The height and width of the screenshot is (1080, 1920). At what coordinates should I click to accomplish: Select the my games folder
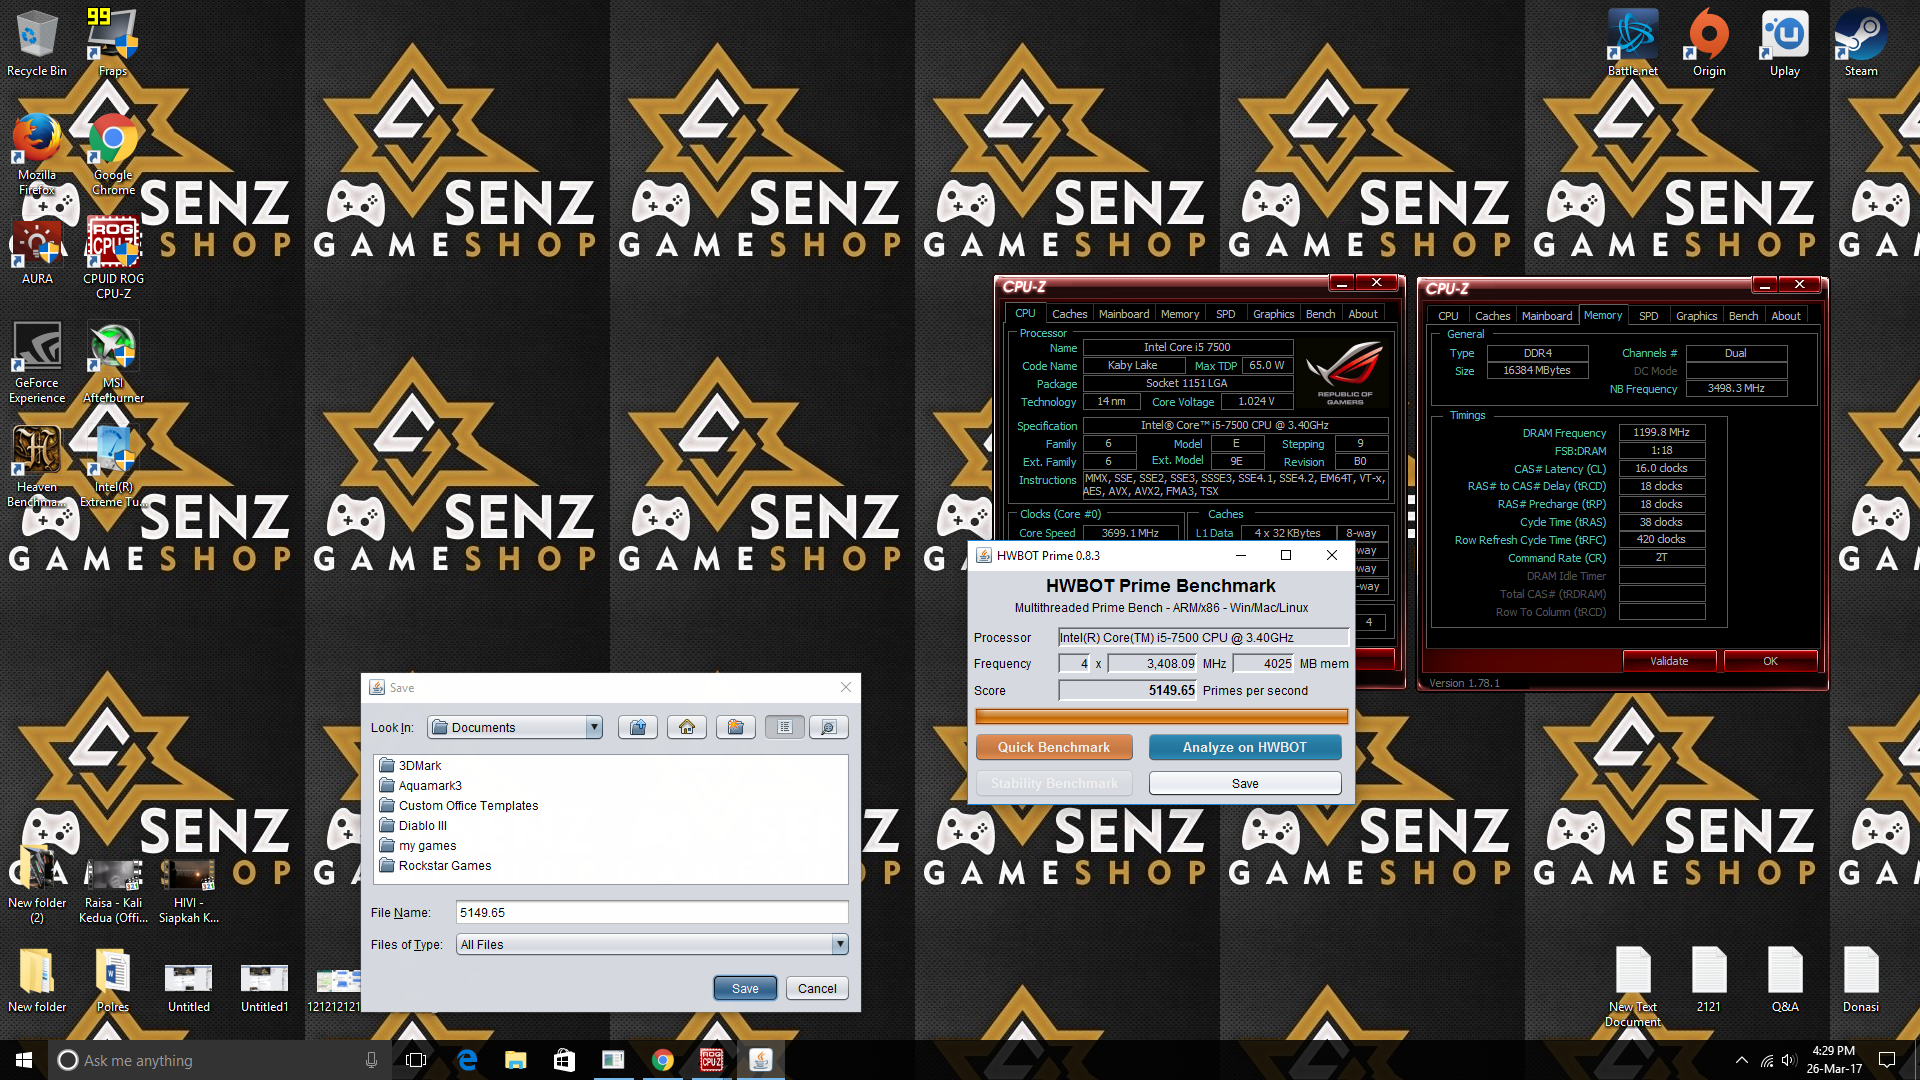tap(418, 845)
